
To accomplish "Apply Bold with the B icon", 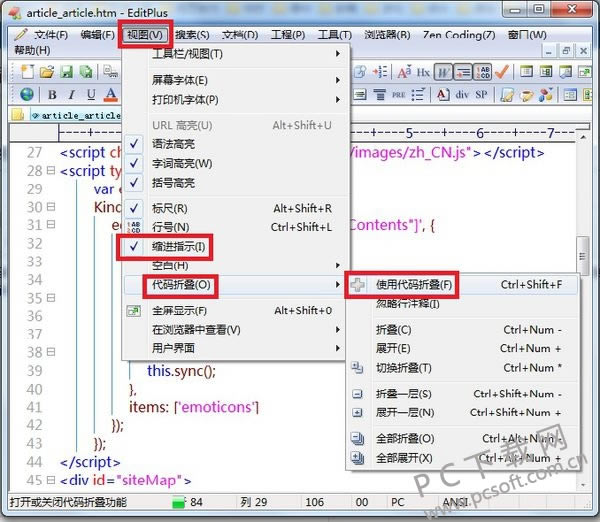I will coord(52,95).
